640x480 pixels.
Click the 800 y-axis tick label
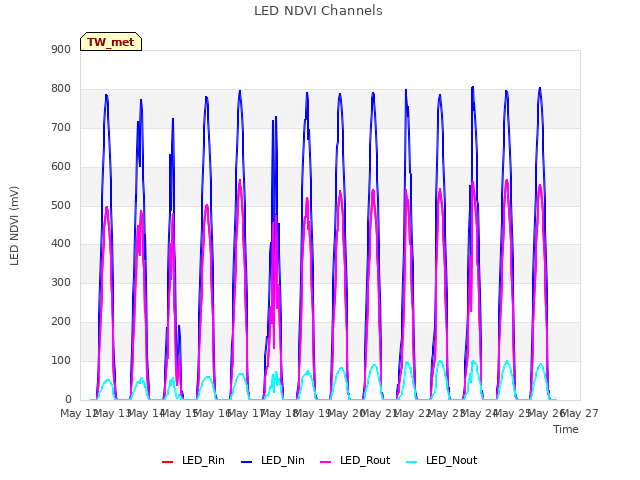(x=61, y=89)
